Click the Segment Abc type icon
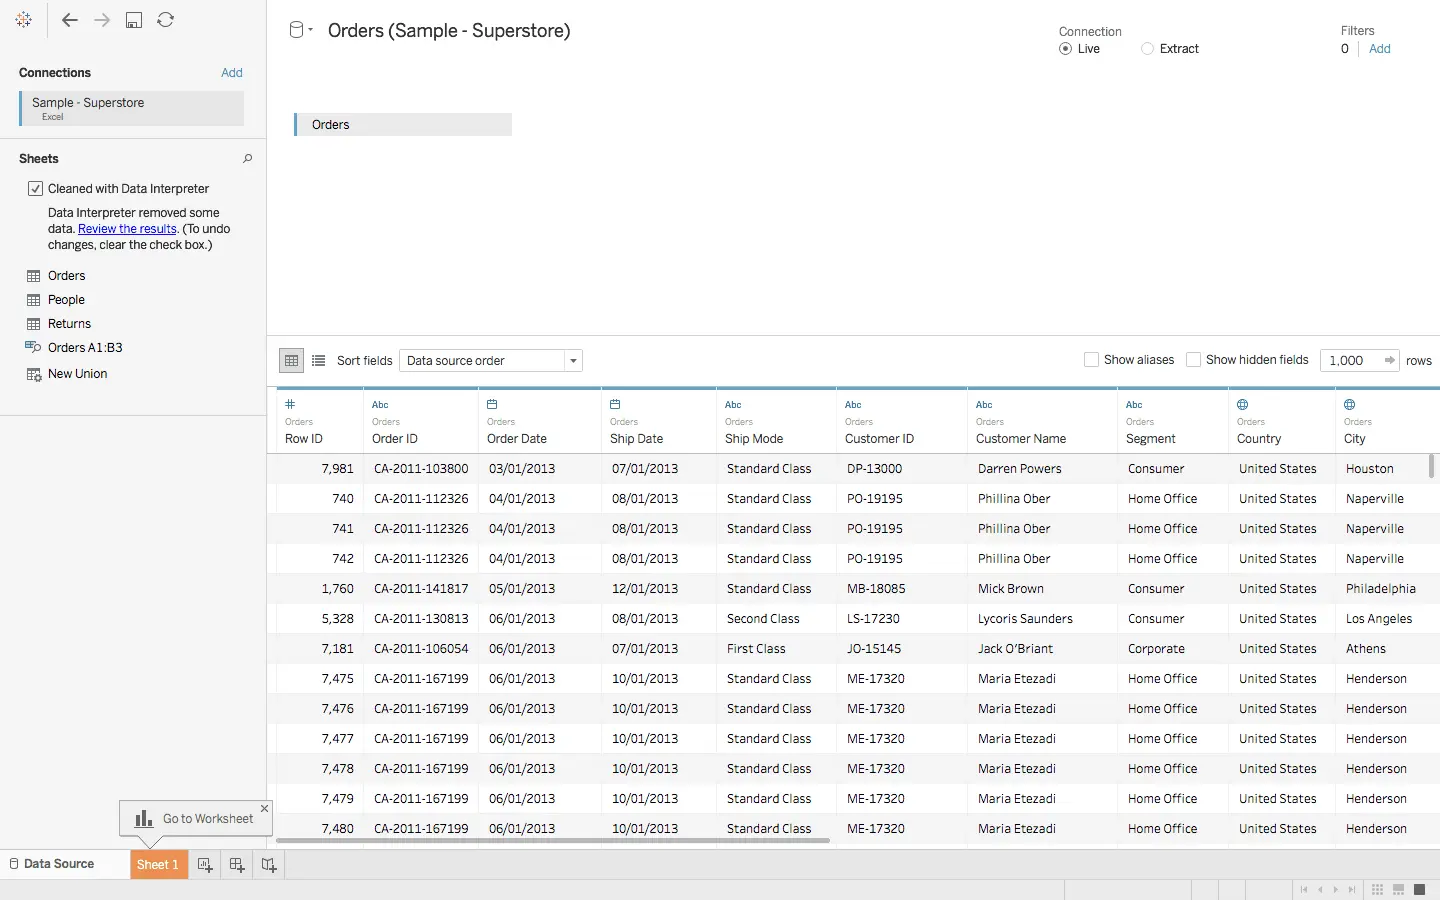 [x=1134, y=404]
